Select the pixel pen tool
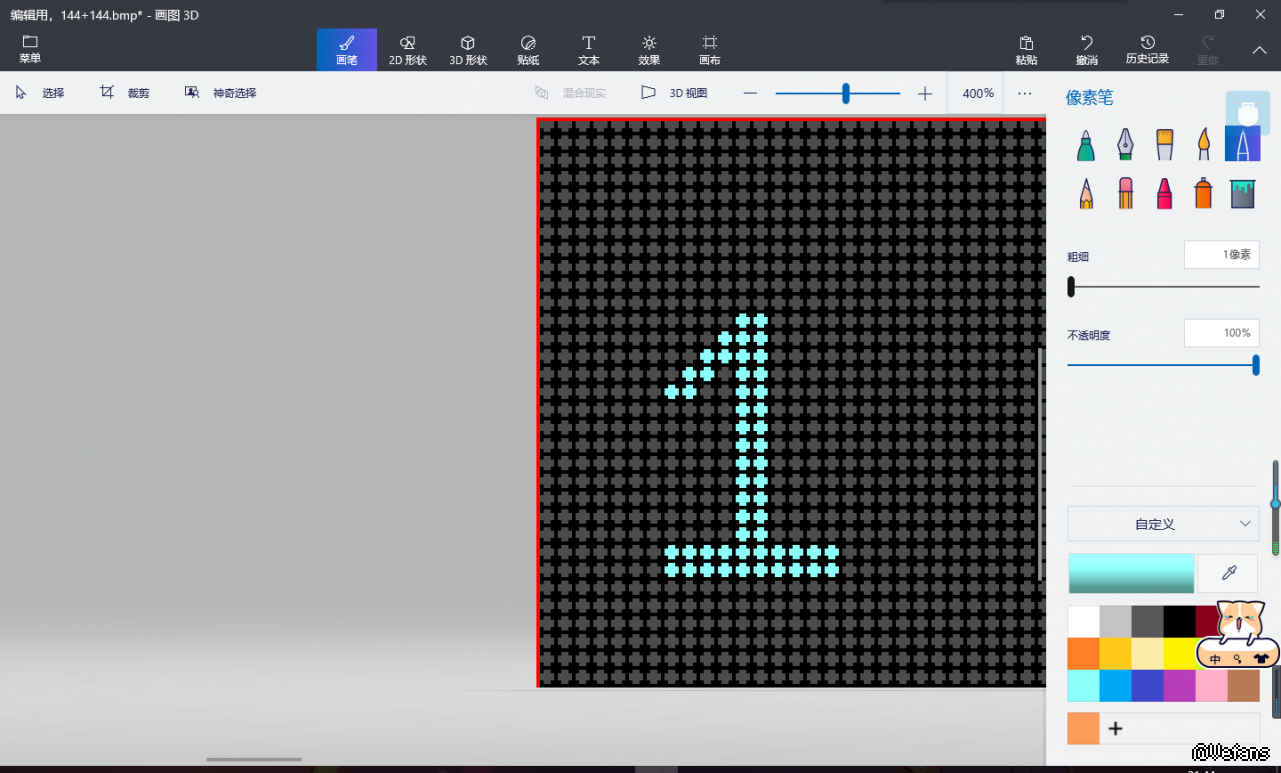Image resolution: width=1281 pixels, height=773 pixels. [x=1243, y=145]
